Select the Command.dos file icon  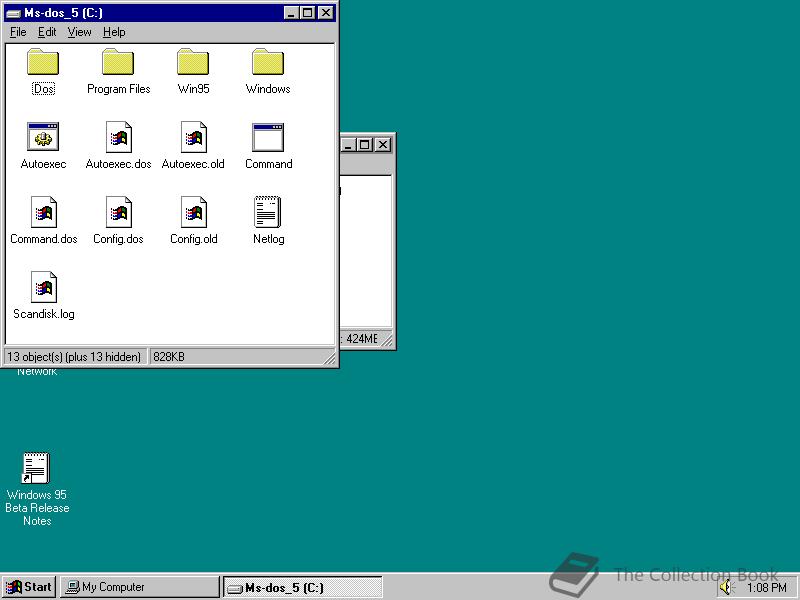(43, 212)
